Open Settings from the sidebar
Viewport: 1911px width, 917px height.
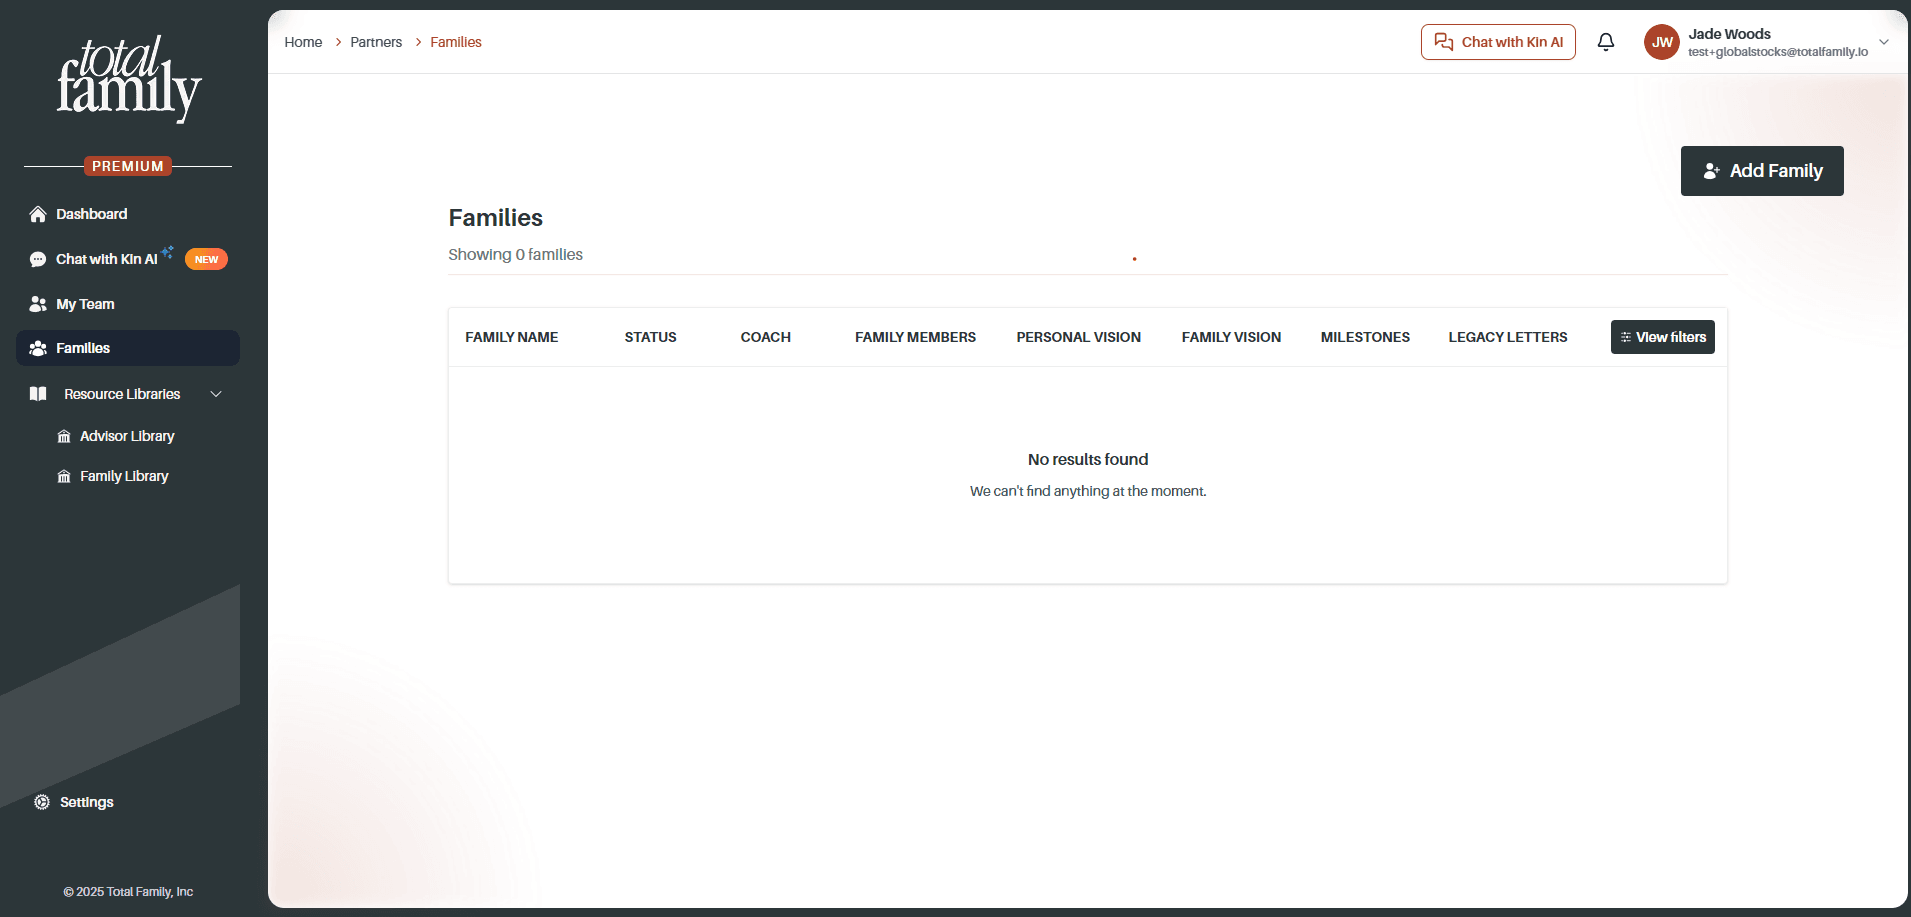click(87, 802)
